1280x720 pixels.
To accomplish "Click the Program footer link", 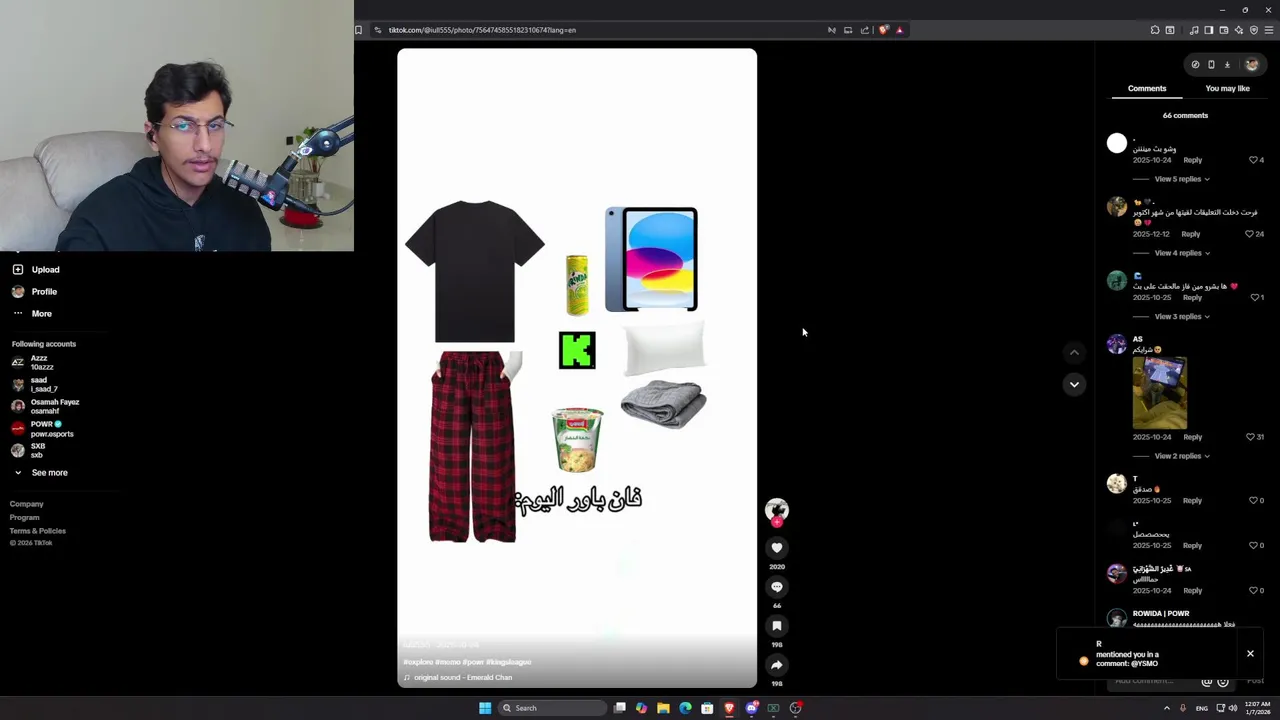I will (x=25, y=518).
